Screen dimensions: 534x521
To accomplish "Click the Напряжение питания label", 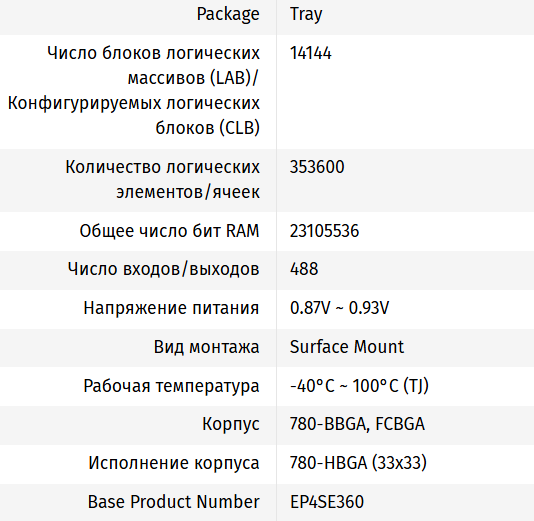I will click(171, 308).
